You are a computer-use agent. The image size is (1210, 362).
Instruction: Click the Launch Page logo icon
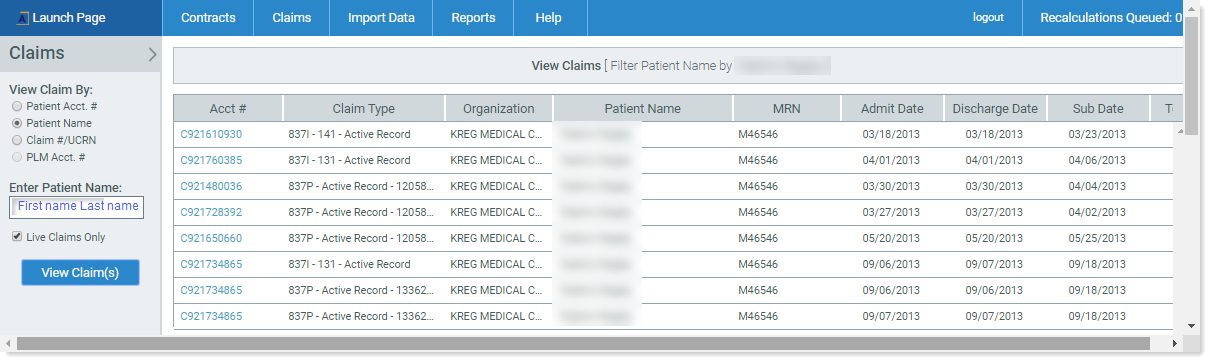21,18
